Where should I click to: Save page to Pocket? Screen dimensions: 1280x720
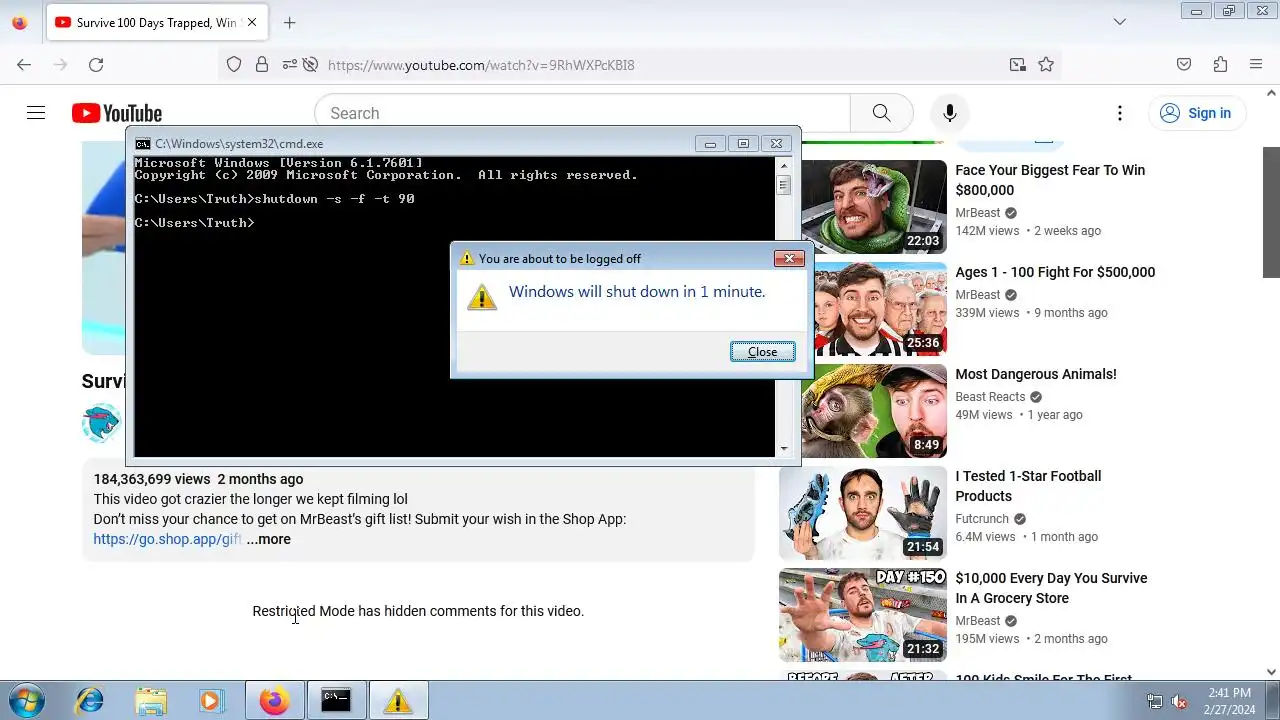click(x=1184, y=65)
